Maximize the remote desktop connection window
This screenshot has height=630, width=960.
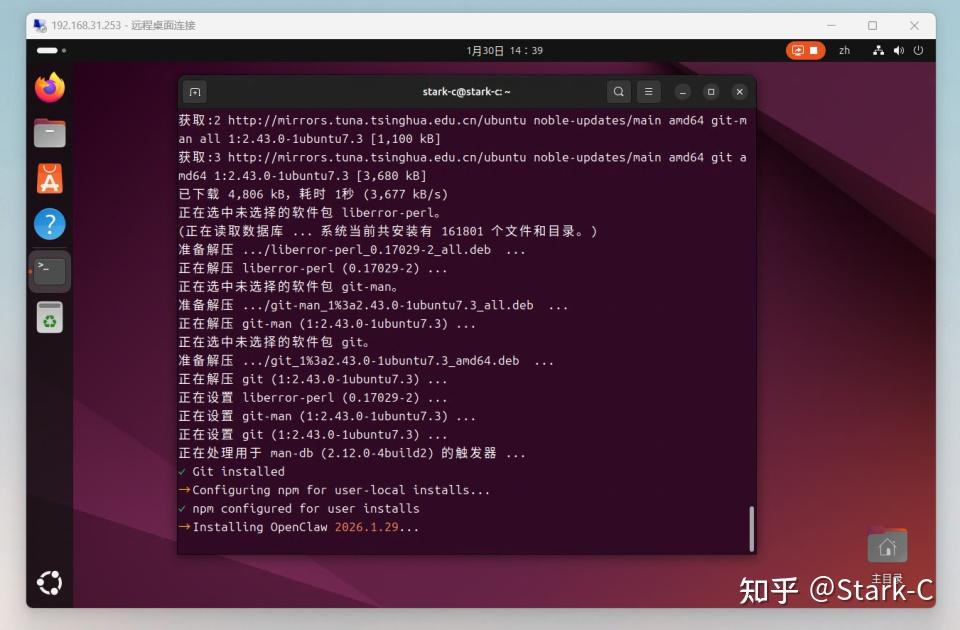click(872, 25)
